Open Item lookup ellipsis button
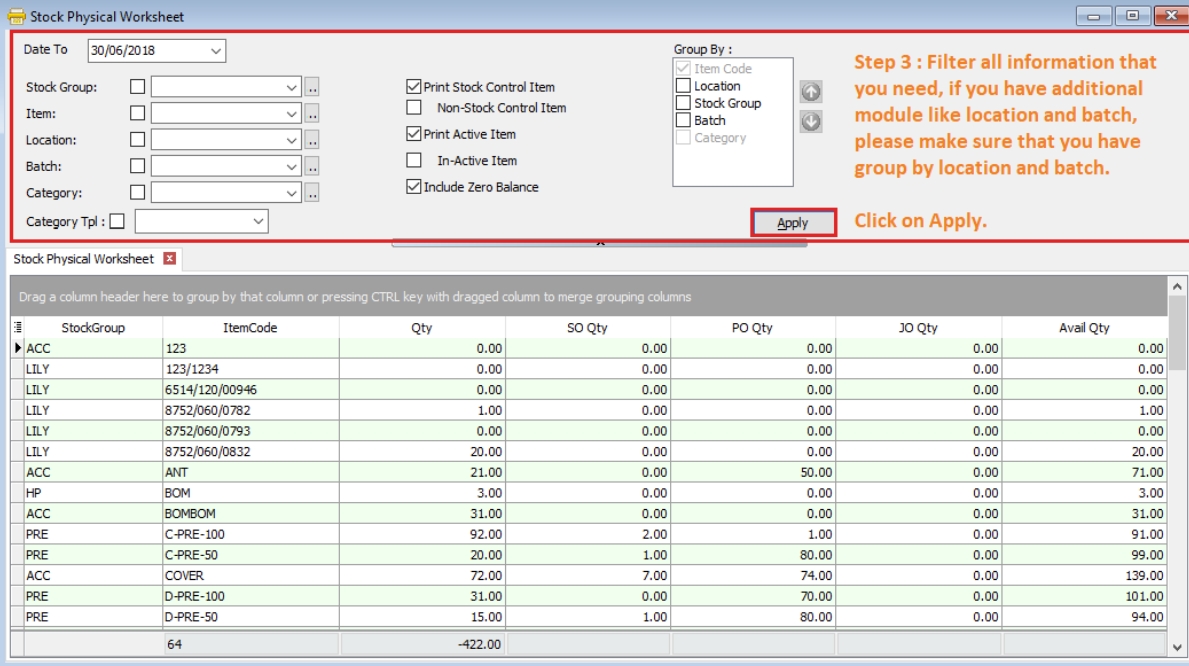 click(x=312, y=114)
